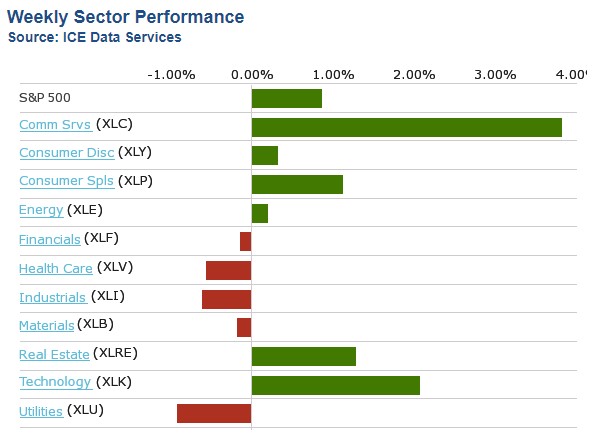Viewport: 600px width, 443px height.
Task: Click the green Consumer Spls bar
Action: coord(297,184)
